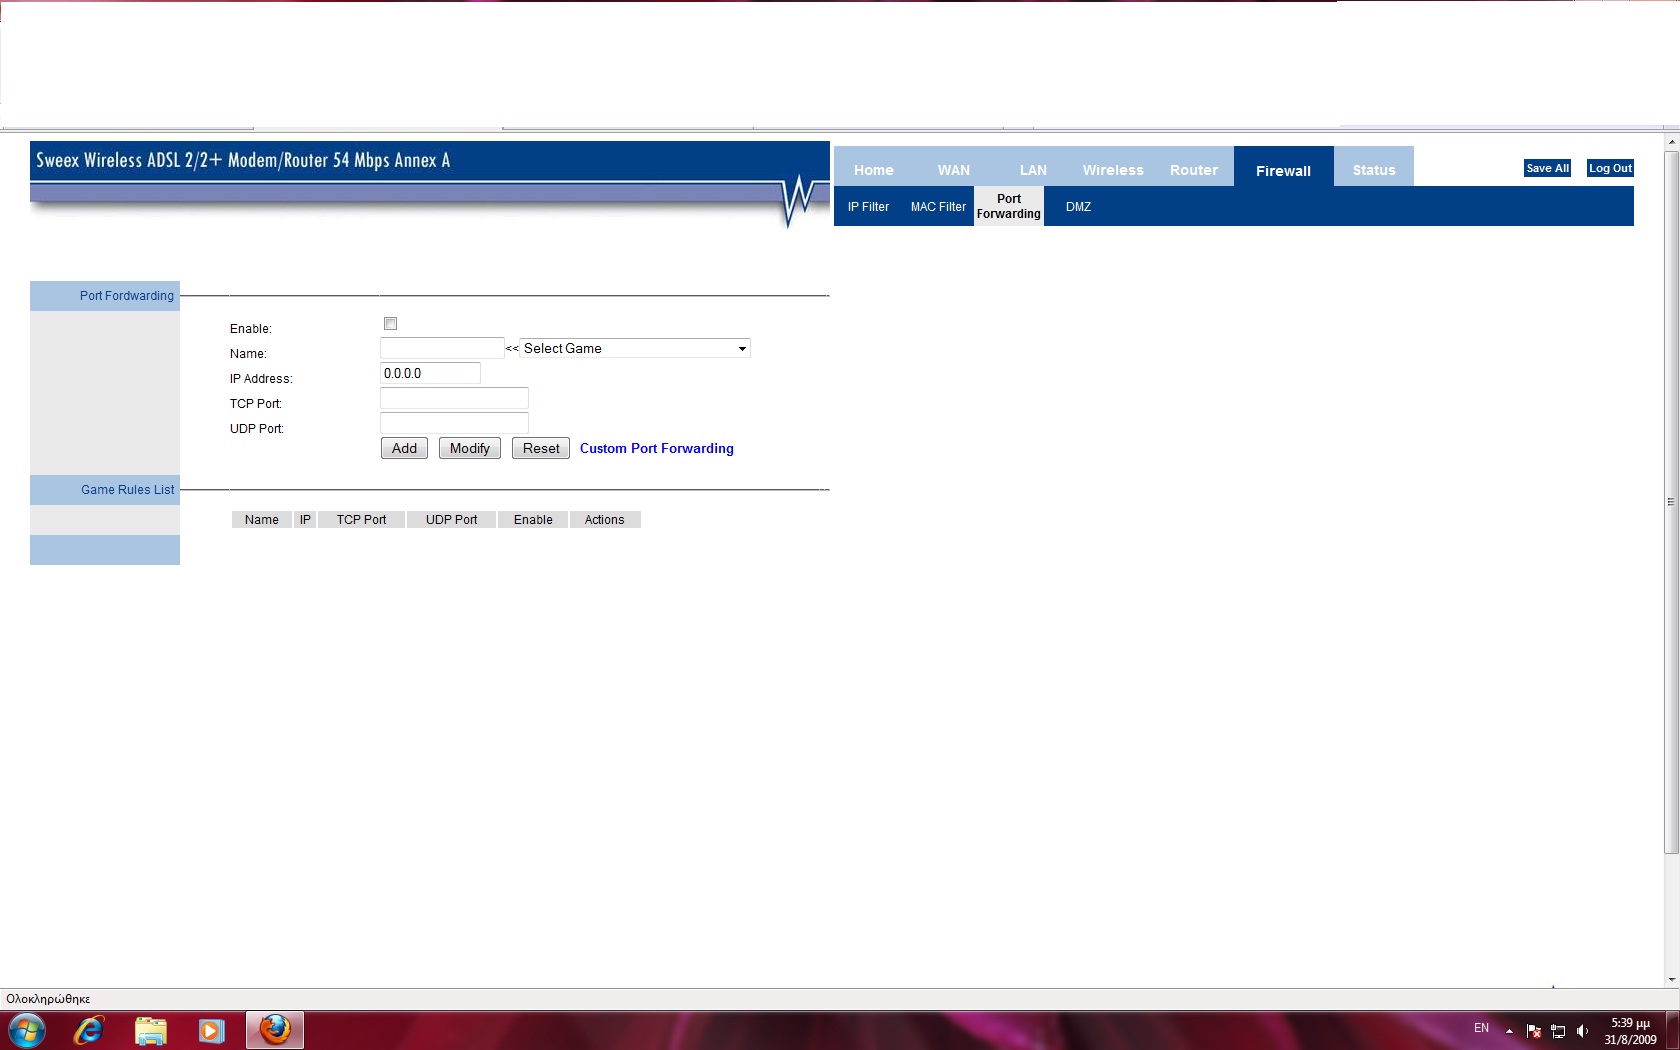Open the WAN tab
Image resolution: width=1680 pixels, height=1050 pixels.
(x=954, y=170)
